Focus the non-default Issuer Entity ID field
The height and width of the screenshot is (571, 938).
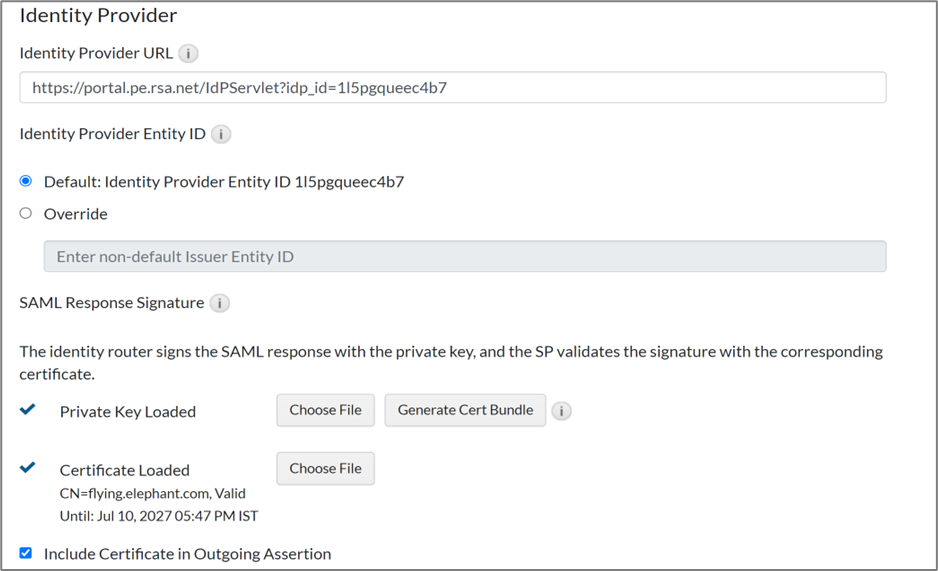(x=464, y=257)
